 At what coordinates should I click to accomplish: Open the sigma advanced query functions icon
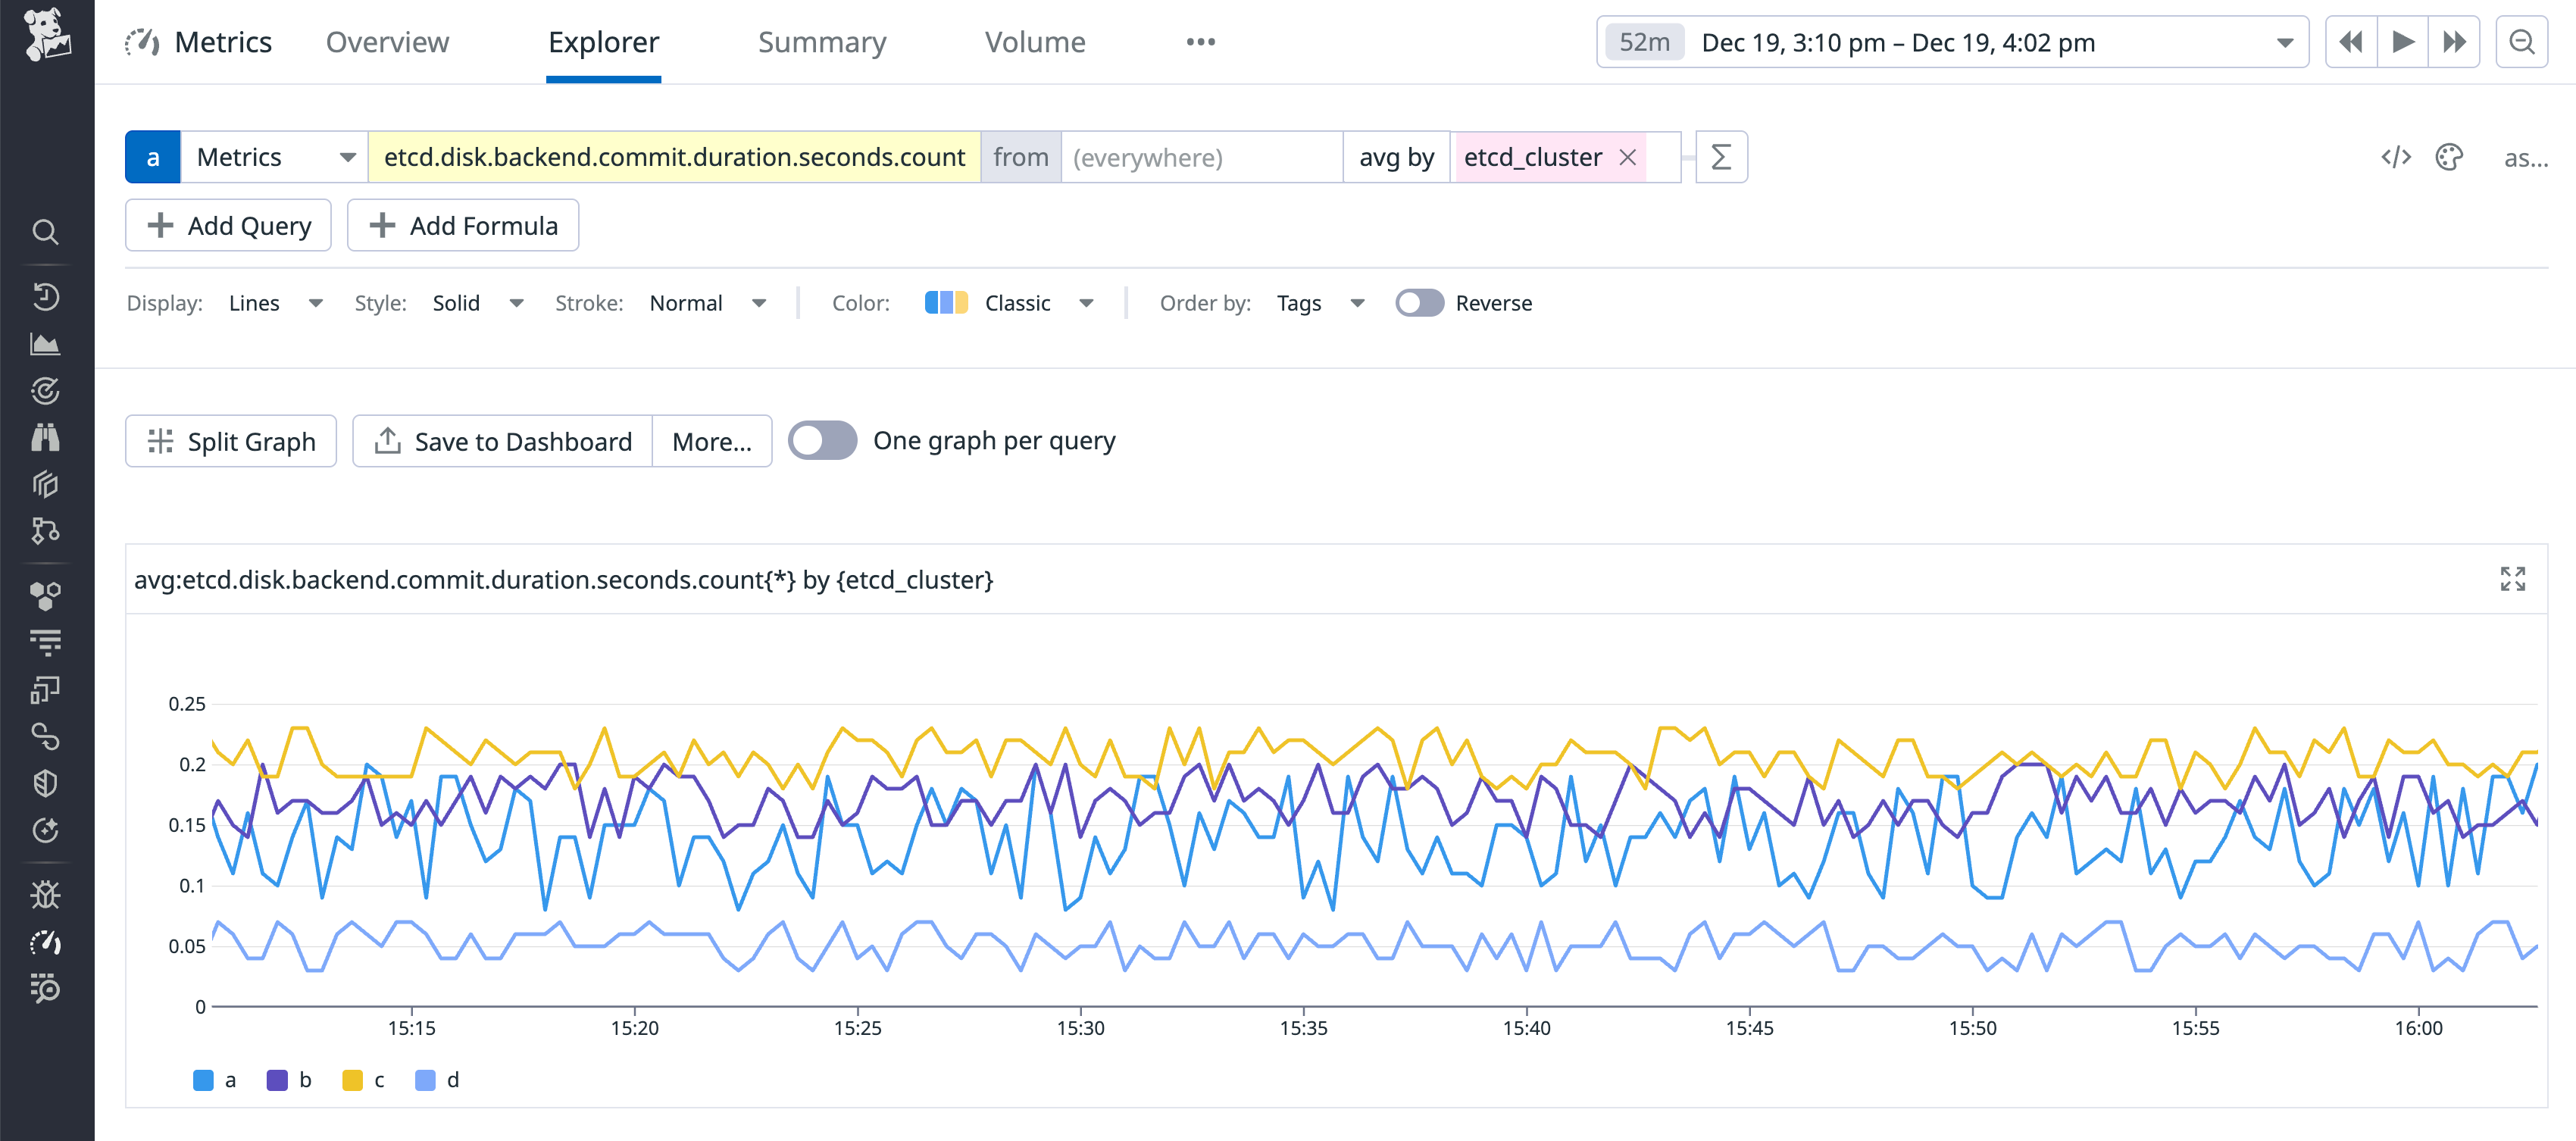1721,157
